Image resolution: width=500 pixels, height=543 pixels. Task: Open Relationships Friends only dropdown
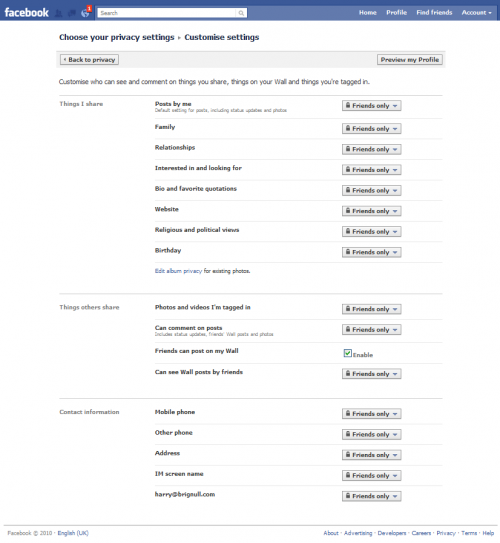coord(372,149)
